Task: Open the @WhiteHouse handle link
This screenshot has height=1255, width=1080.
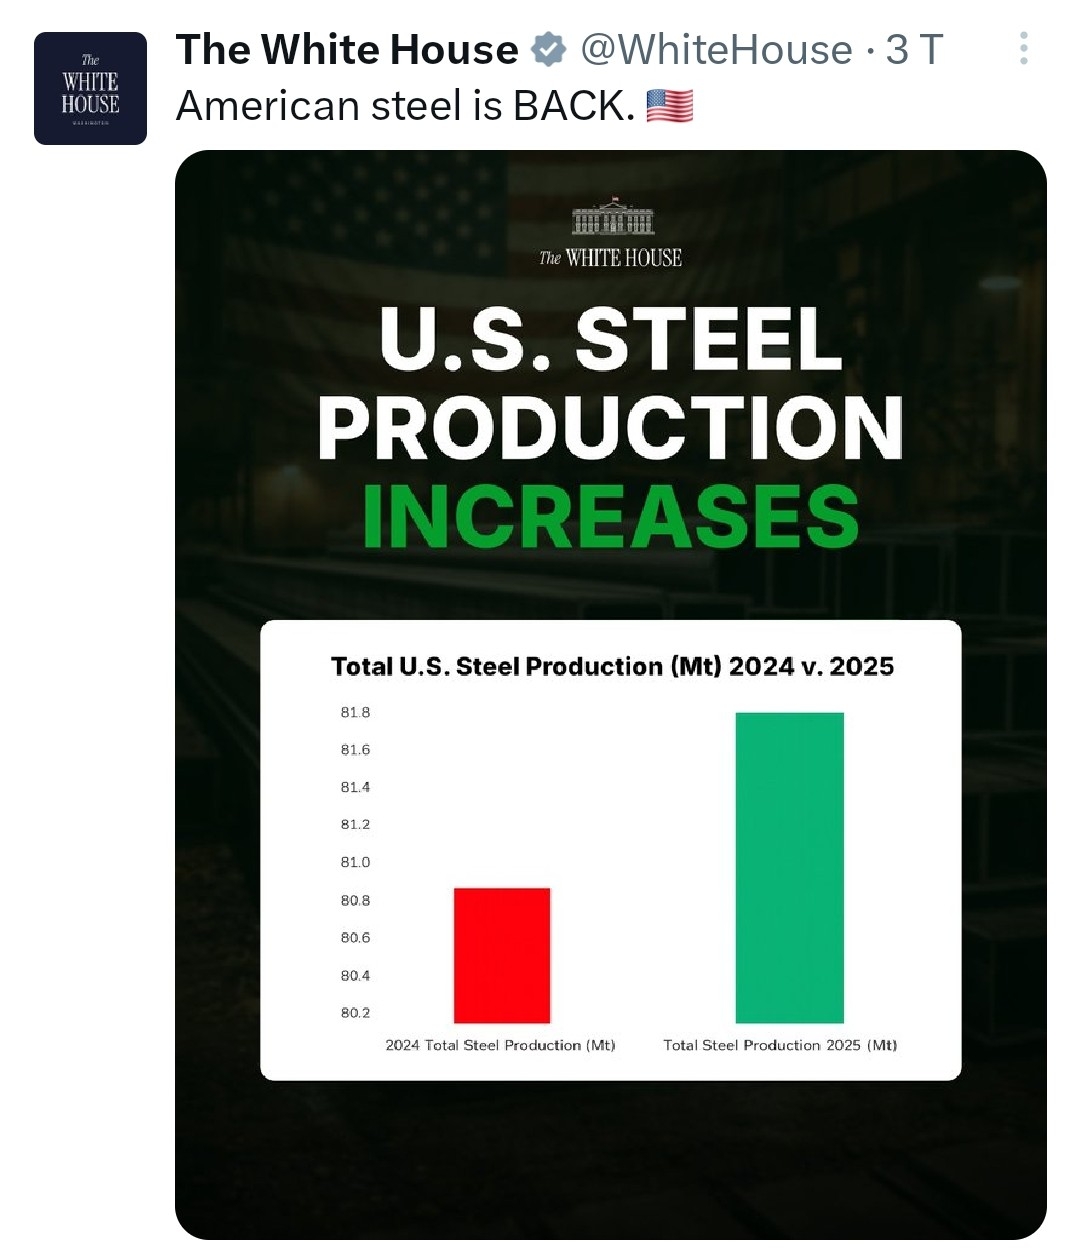Action: tap(716, 49)
